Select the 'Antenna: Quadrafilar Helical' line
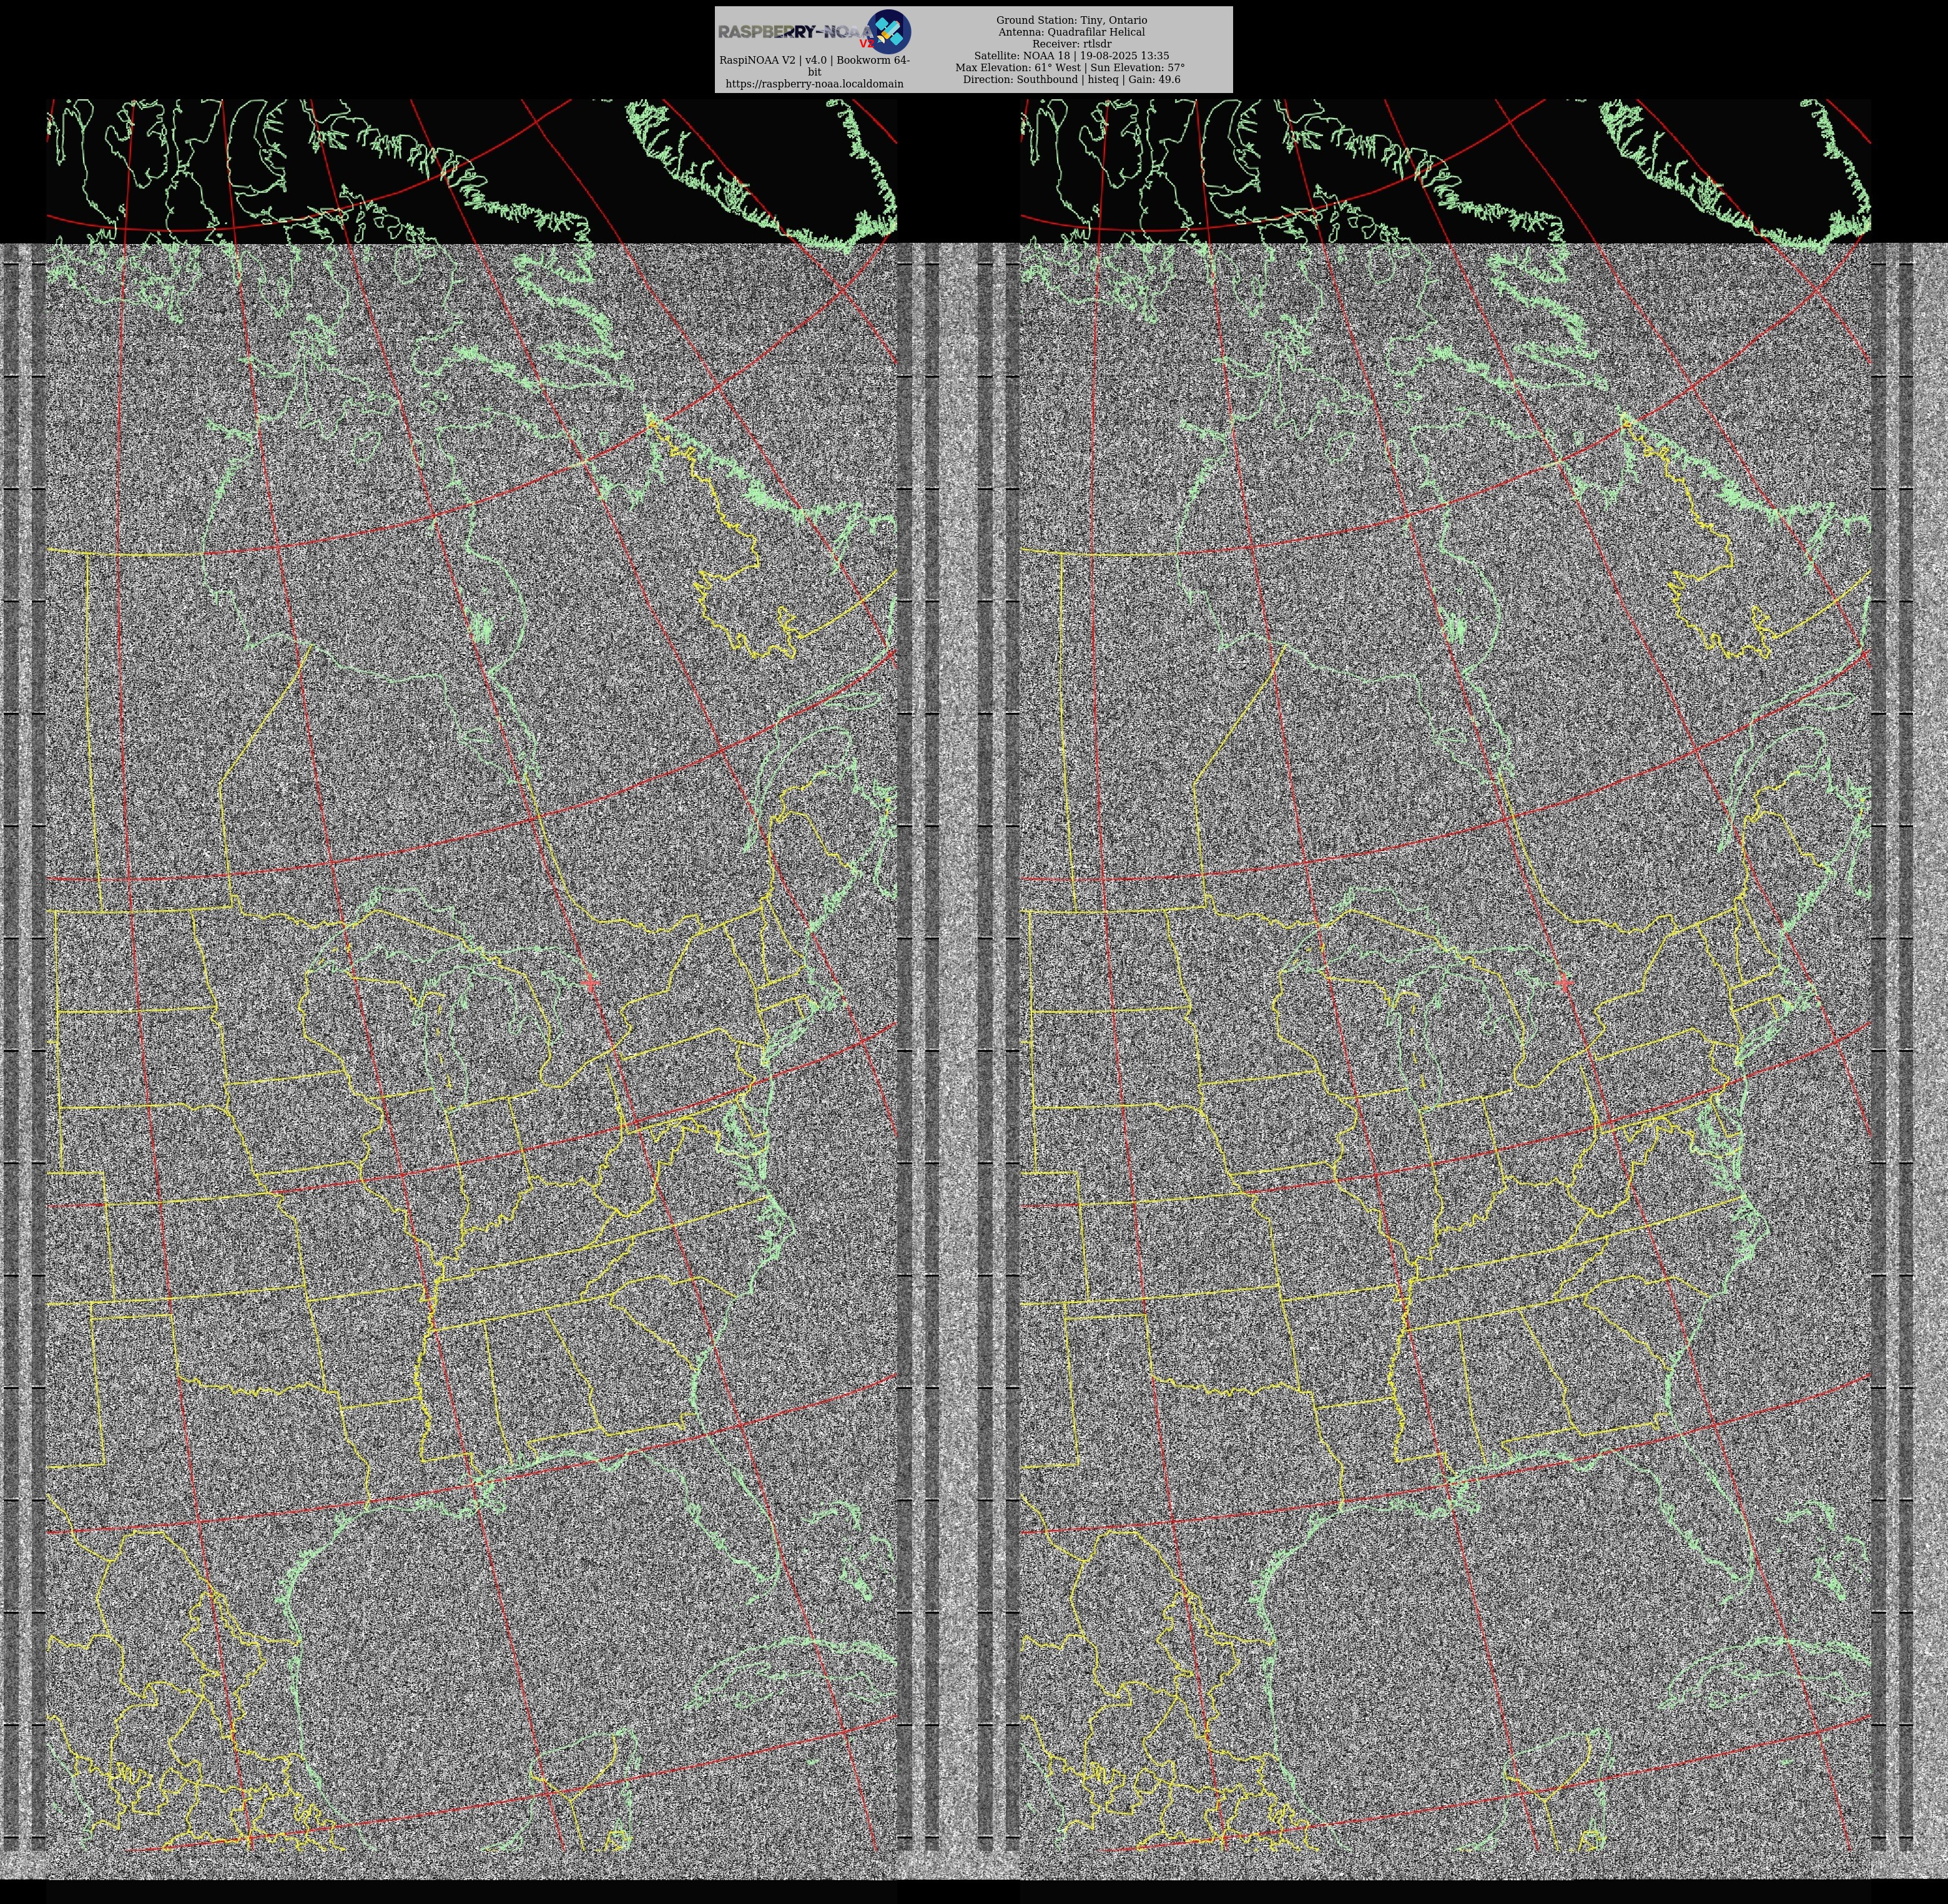This screenshot has width=1948, height=1904. [x=1071, y=32]
